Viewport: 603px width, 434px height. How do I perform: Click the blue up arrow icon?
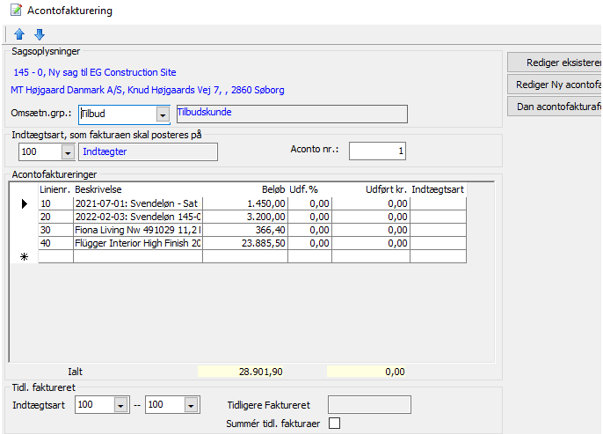click(19, 34)
